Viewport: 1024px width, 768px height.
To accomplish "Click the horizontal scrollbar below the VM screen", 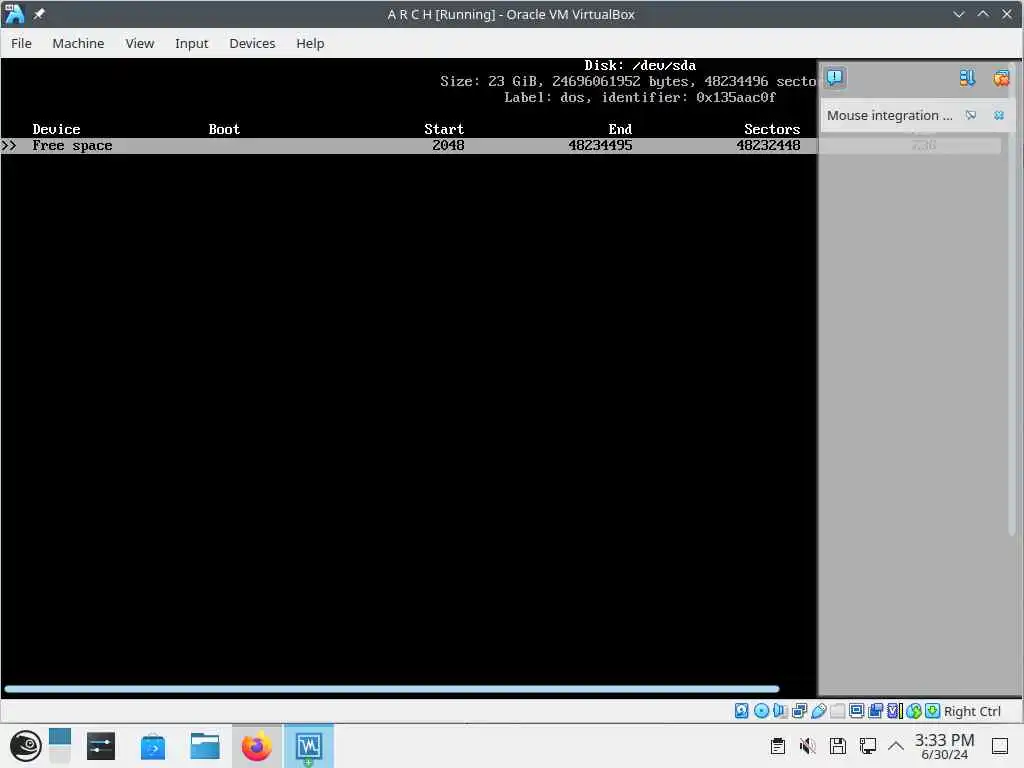I will click(392, 689).
